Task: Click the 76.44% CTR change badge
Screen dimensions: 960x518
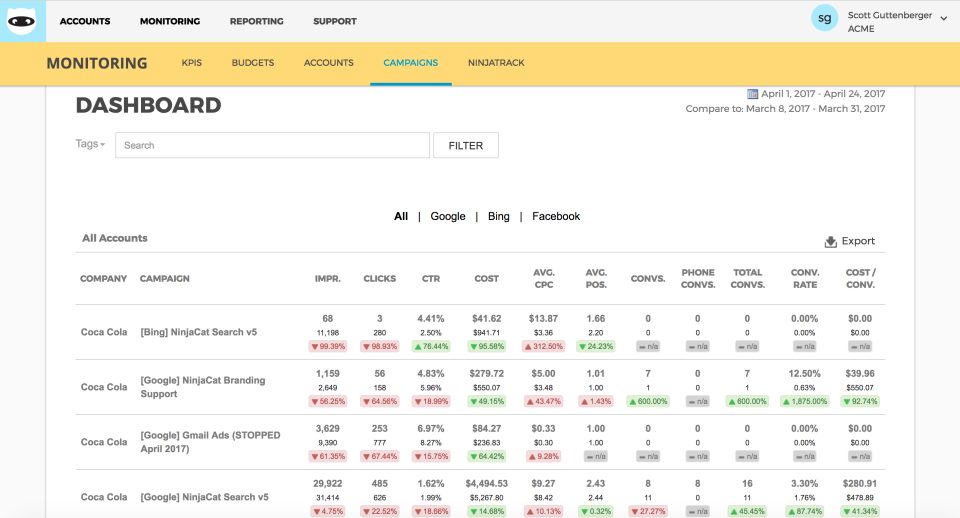Action: 431,347
